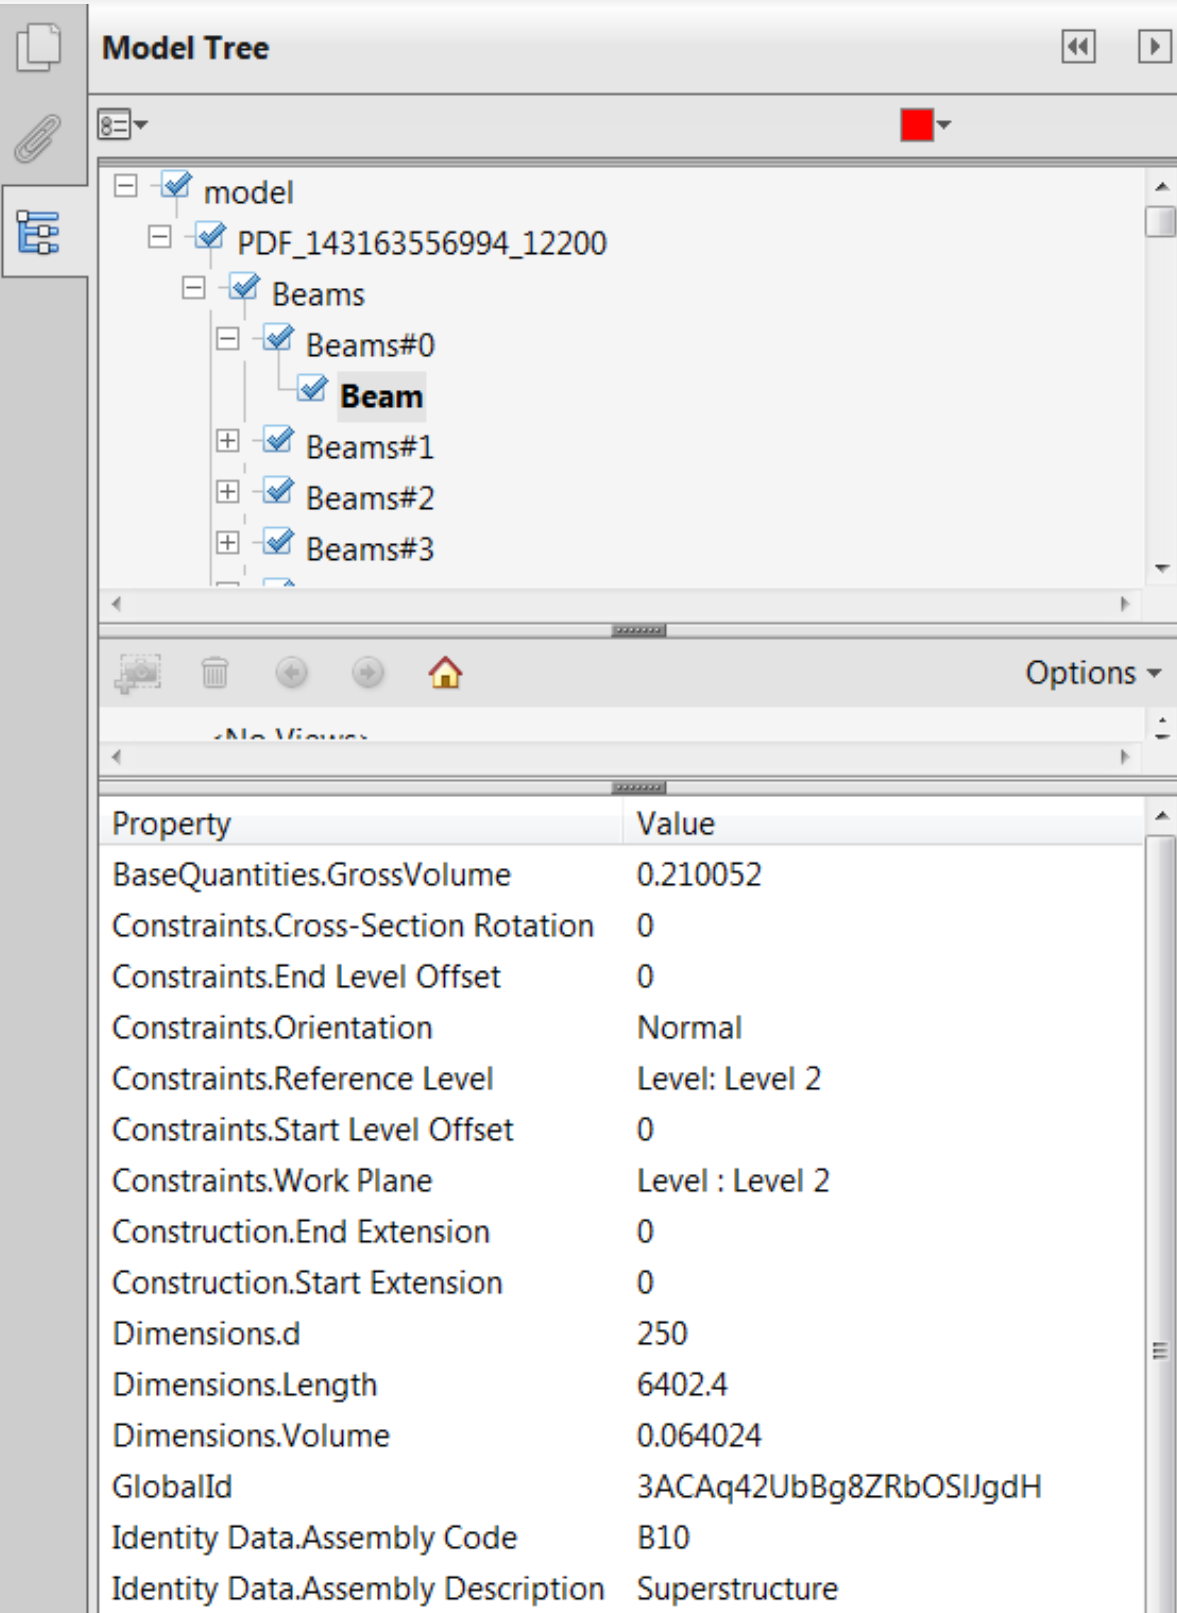This screenshot has width=1177, height=1613.
Task: Click the value Level: Level 2
Action: [x=729, y=1079]
